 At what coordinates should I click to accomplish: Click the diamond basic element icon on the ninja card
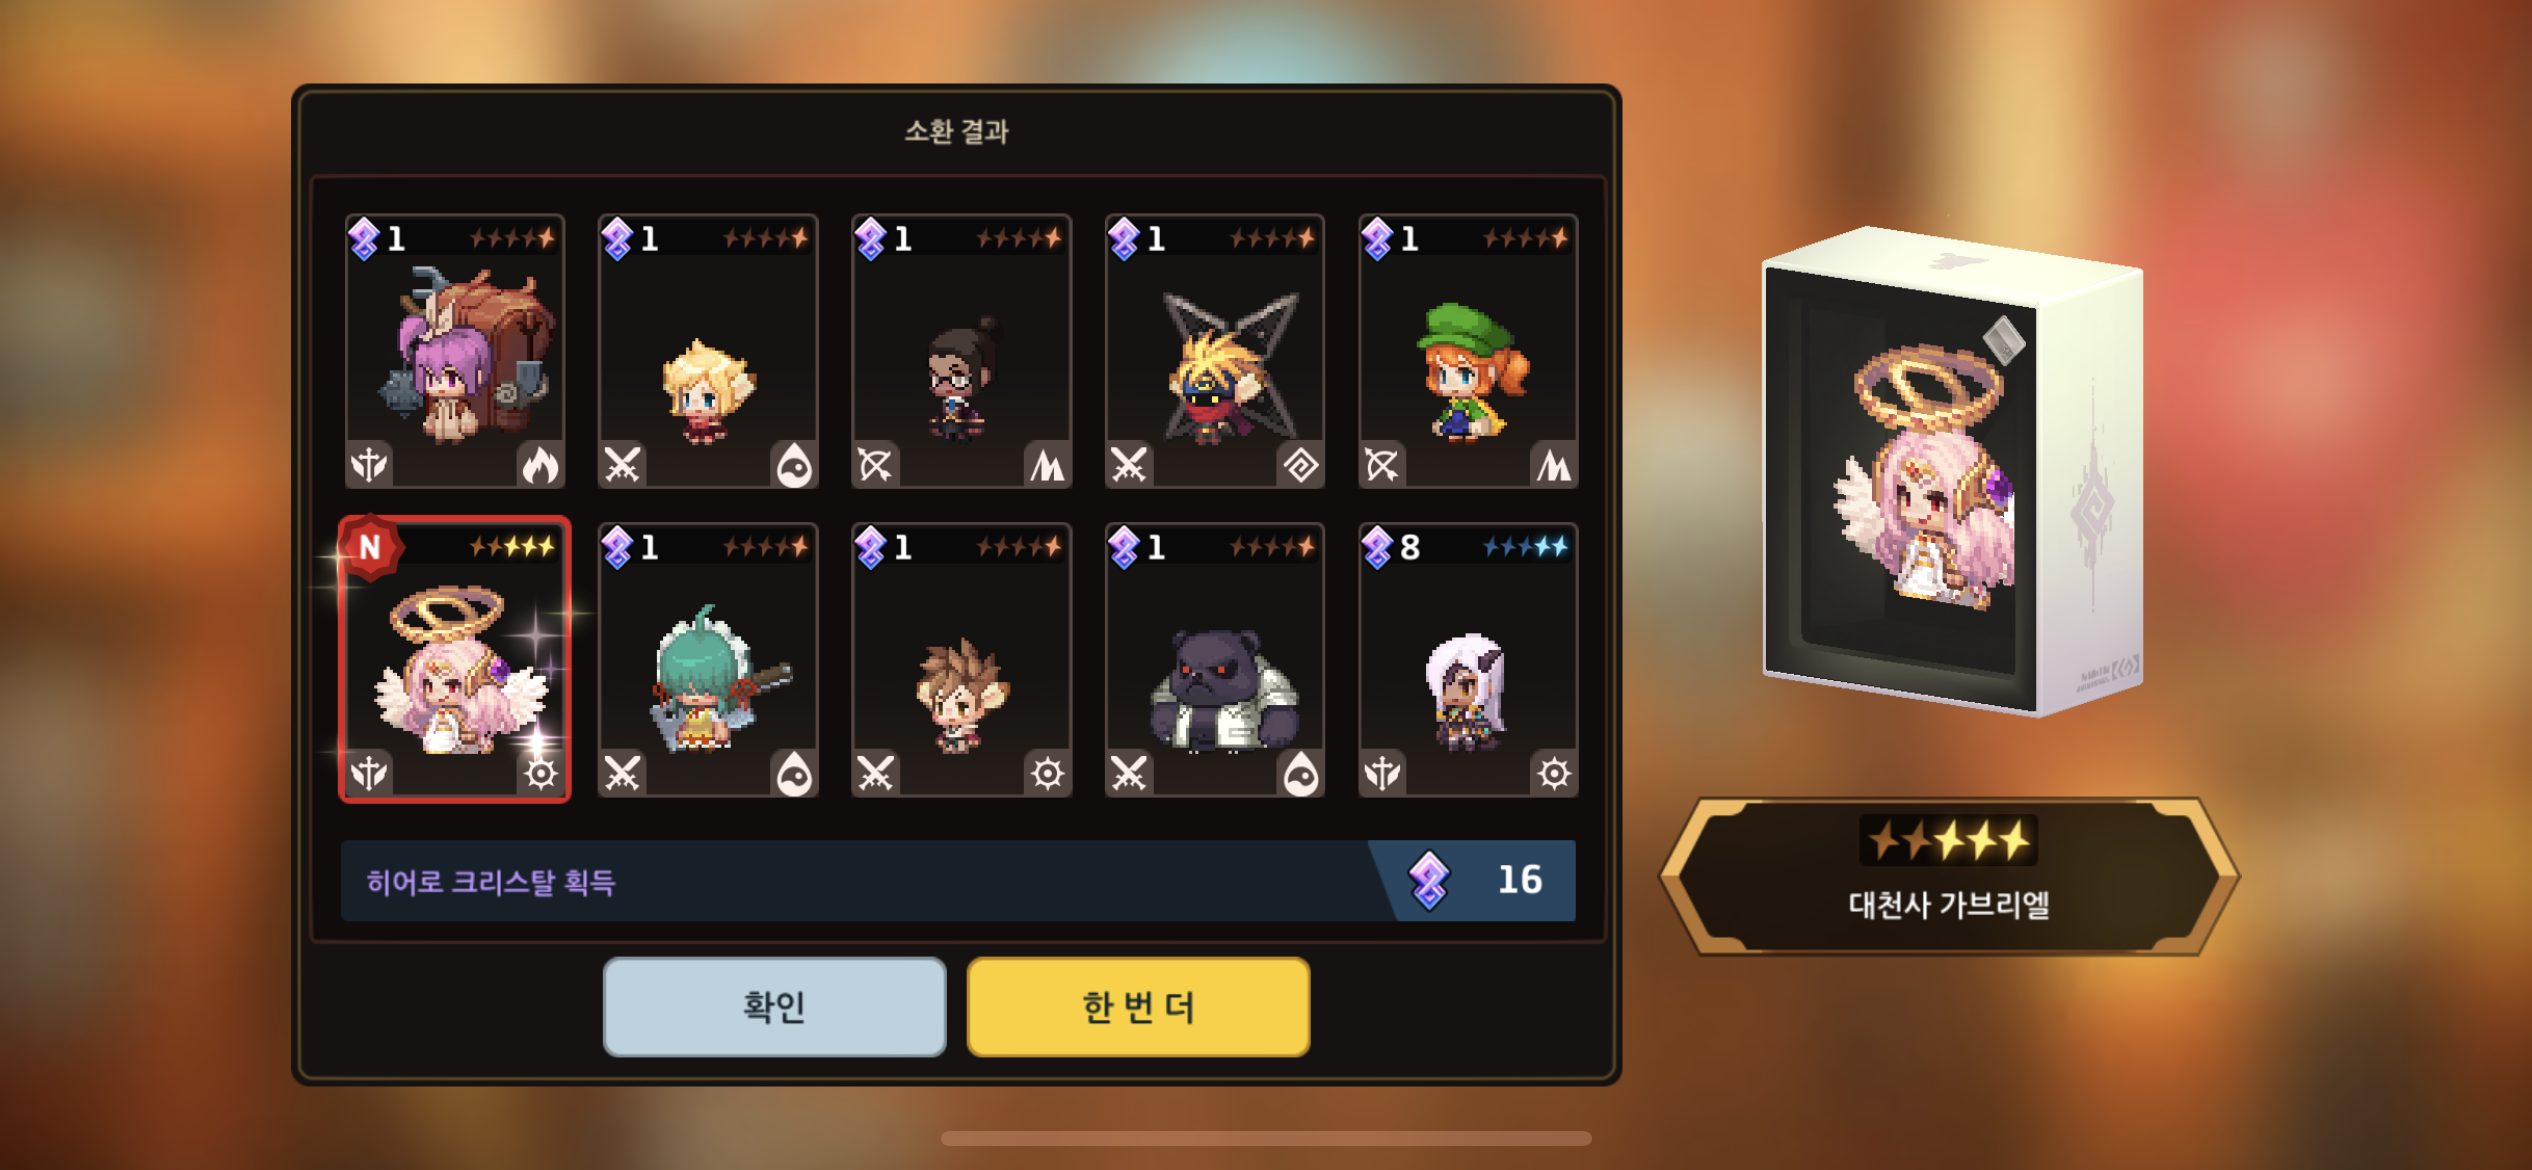tap(1301, 465)
